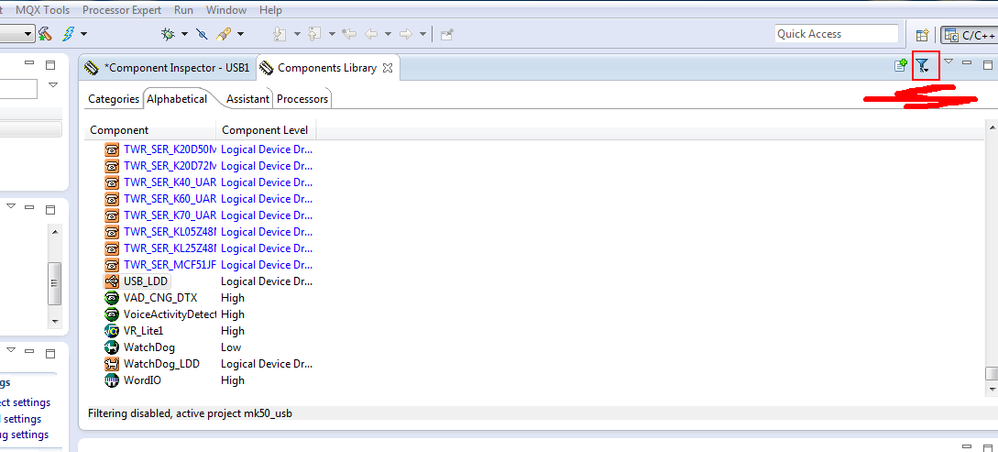Click the Next Annotation icon
The height and width of the screenshot is (452, 998).
280,34
